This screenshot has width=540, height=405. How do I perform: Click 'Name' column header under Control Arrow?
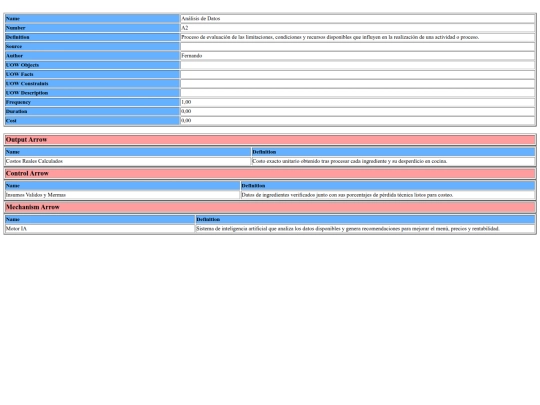122,186
